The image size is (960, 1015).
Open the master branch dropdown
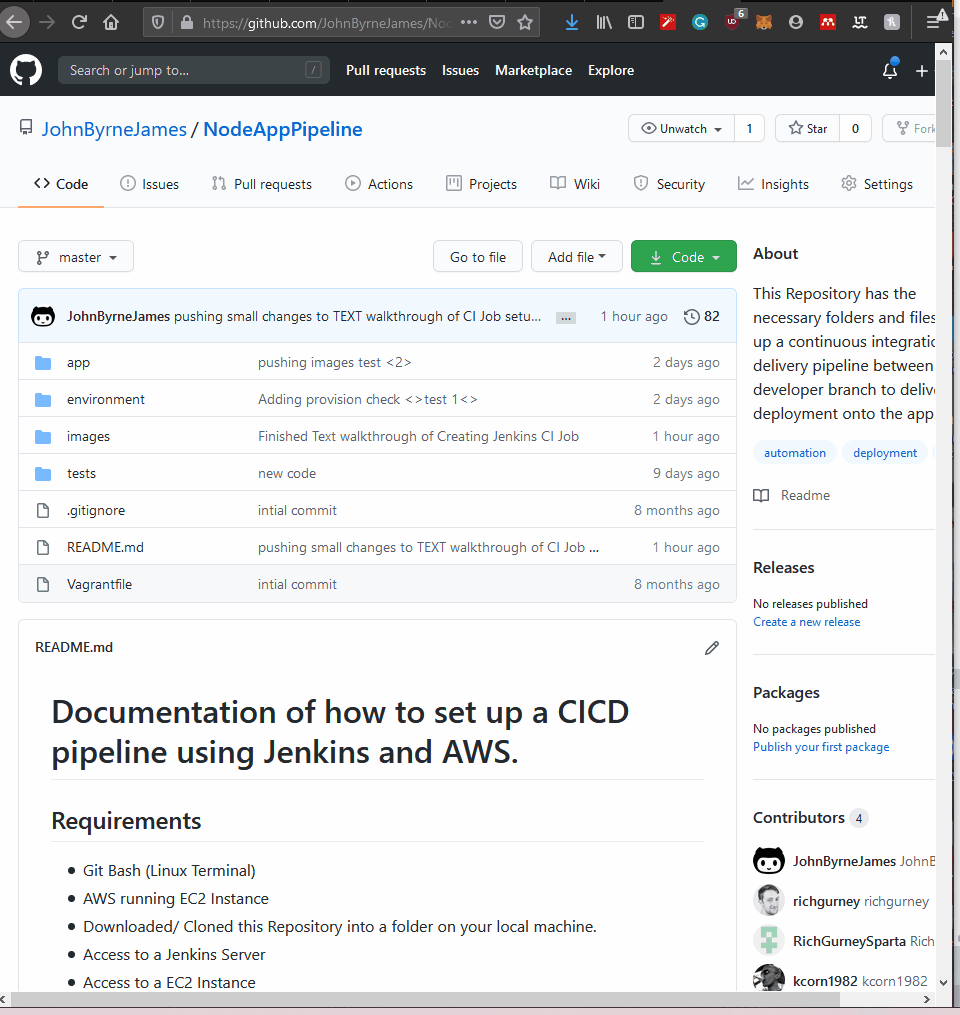[76, 257]
